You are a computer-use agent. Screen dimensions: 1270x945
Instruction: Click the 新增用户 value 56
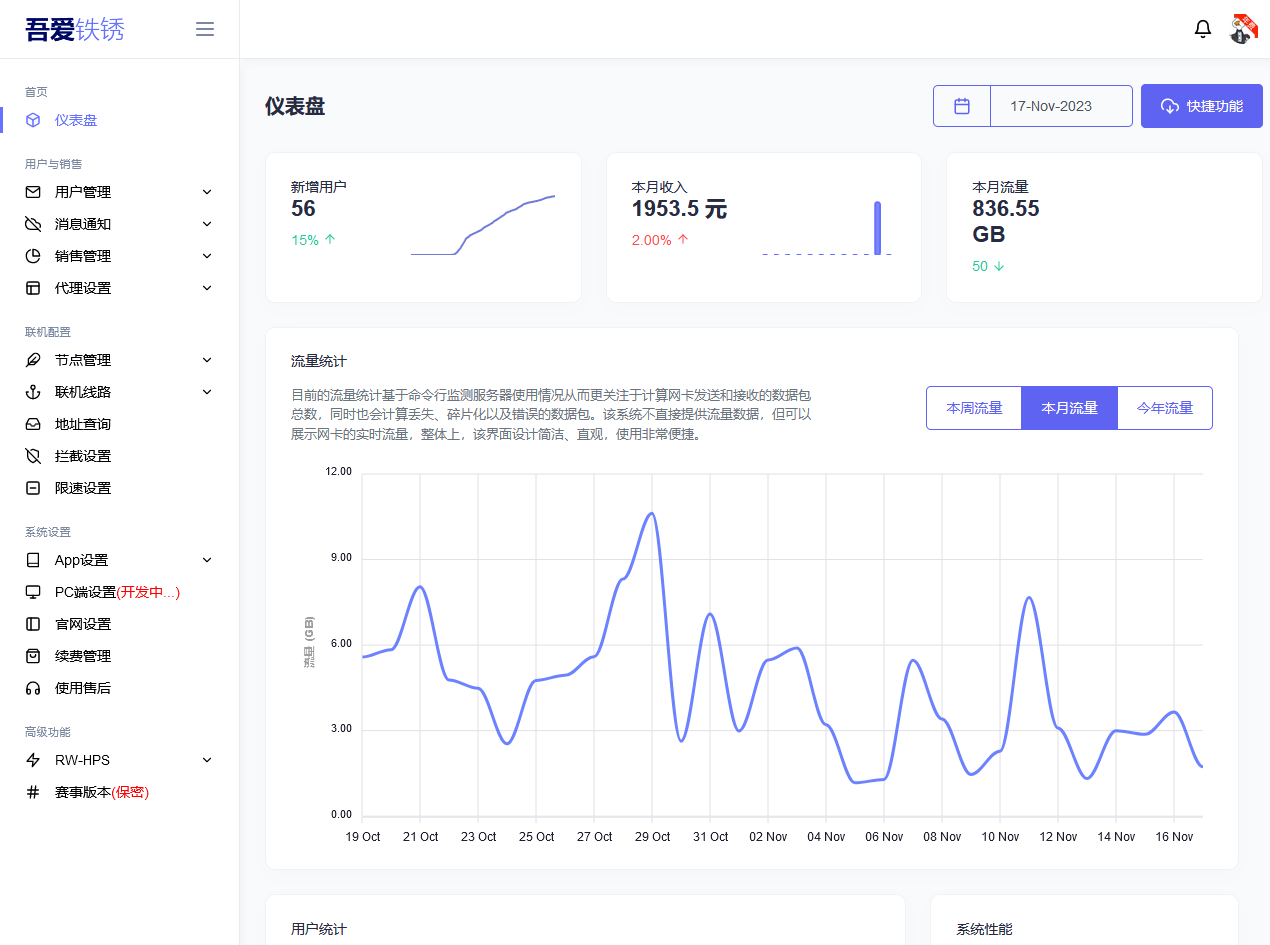303,208
